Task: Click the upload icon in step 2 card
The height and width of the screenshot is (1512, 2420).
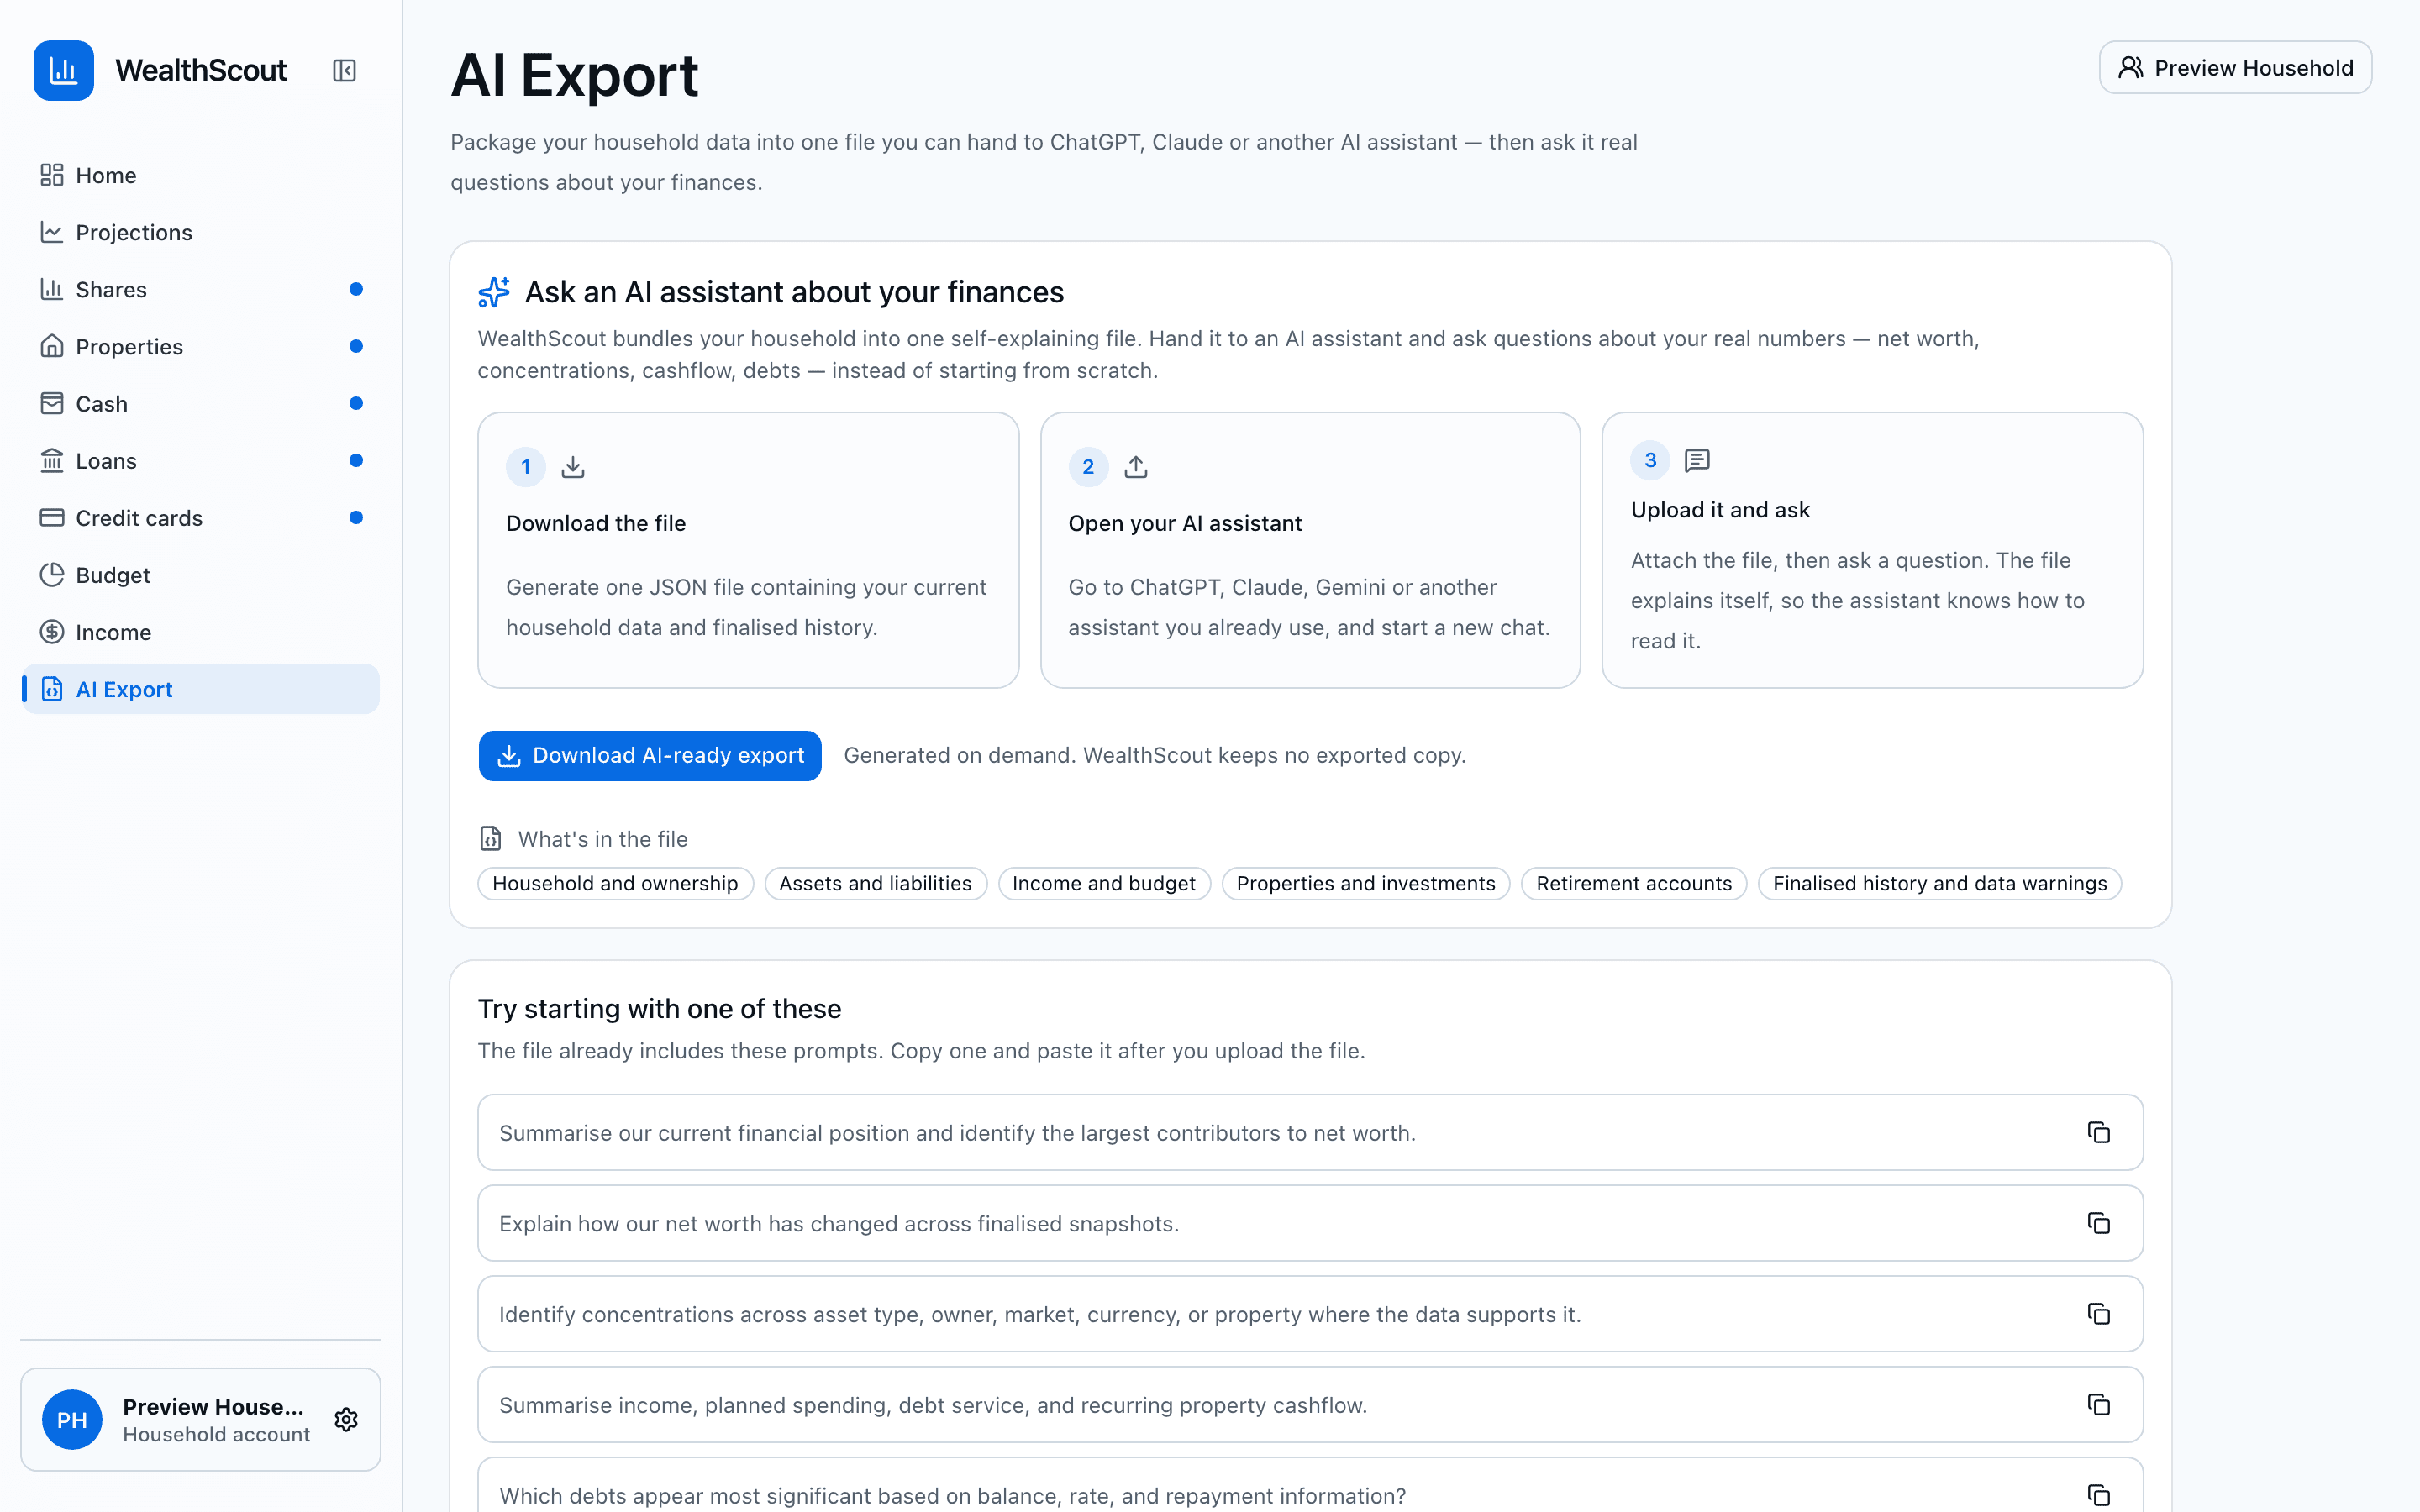Action: pyautogui.click(x=1136, y=467)
